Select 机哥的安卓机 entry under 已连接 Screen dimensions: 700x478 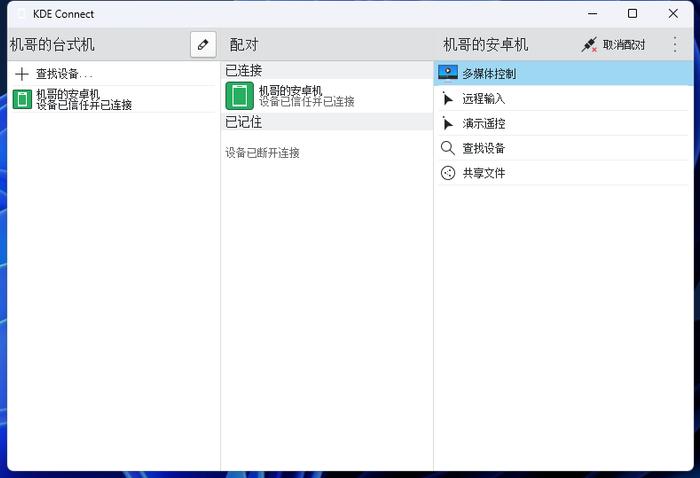tap(327, 96)
